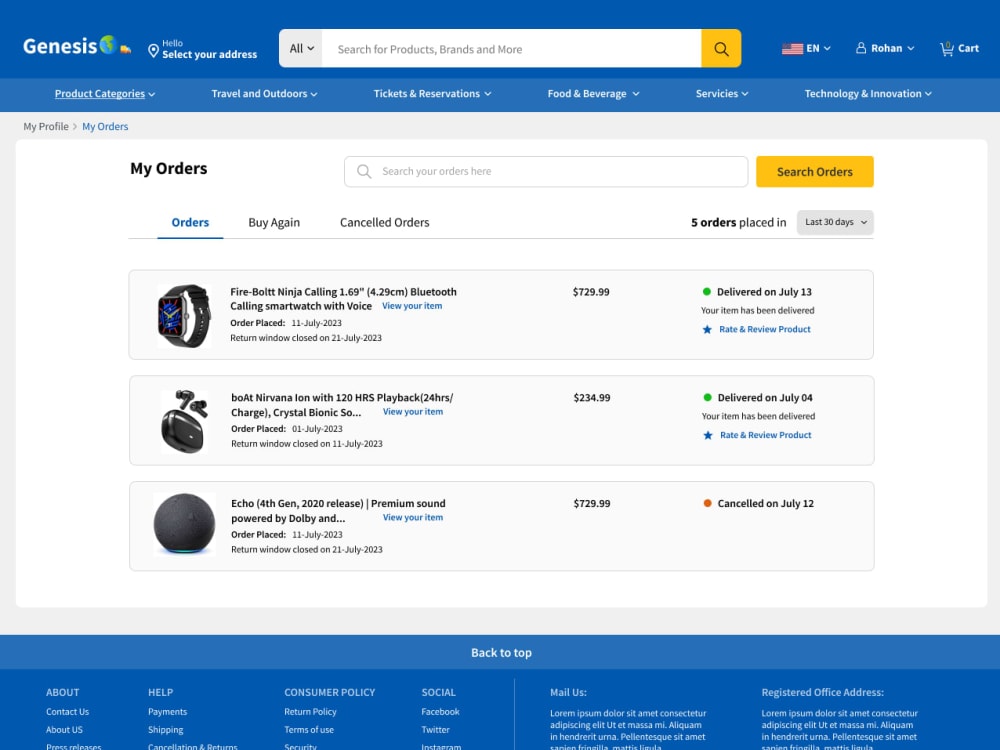Viewport: 1000px width, 750px height.
Task: Expand Servicies menu
Action: click(722, 94)
